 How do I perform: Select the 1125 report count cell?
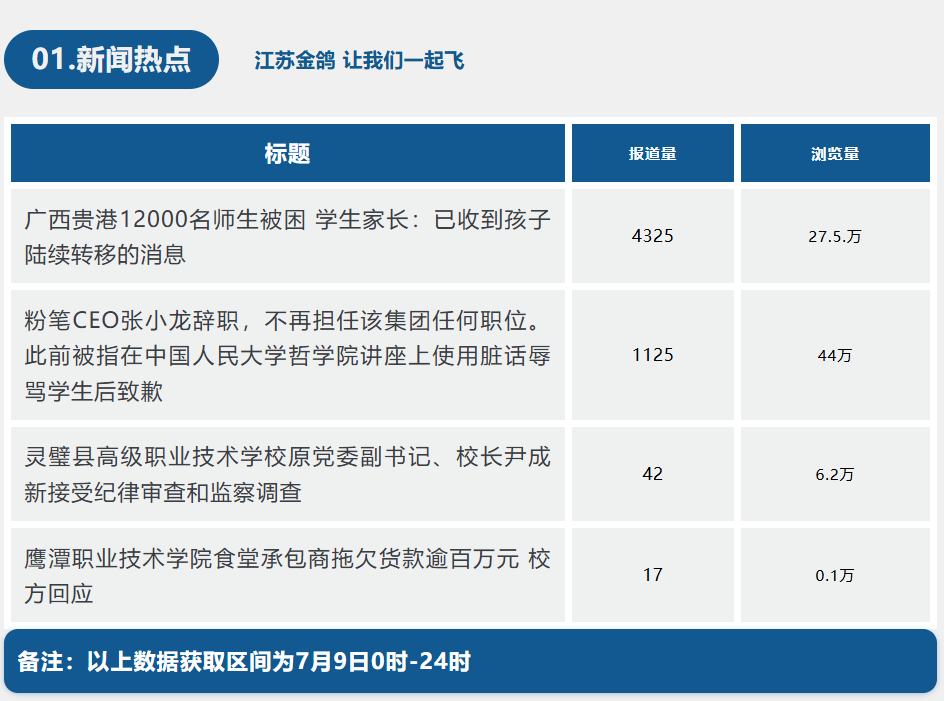pyautogui.click(x=653, y=355)
